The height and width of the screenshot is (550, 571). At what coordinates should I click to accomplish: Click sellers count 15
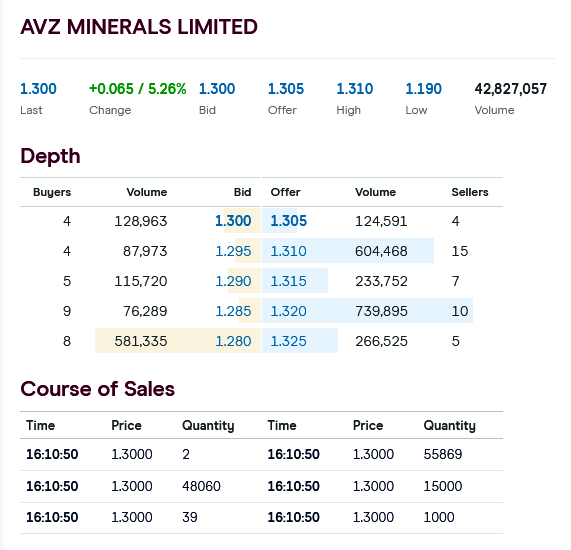(x=460, y=251)
